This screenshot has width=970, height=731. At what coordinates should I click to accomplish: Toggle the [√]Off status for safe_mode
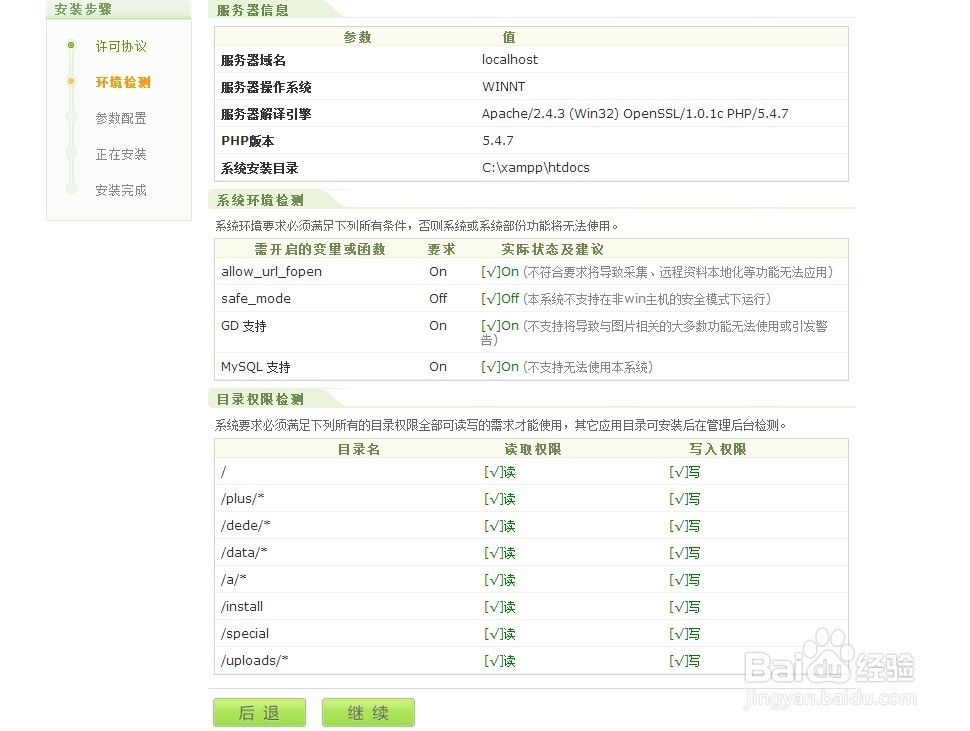(x=500, y=298)
